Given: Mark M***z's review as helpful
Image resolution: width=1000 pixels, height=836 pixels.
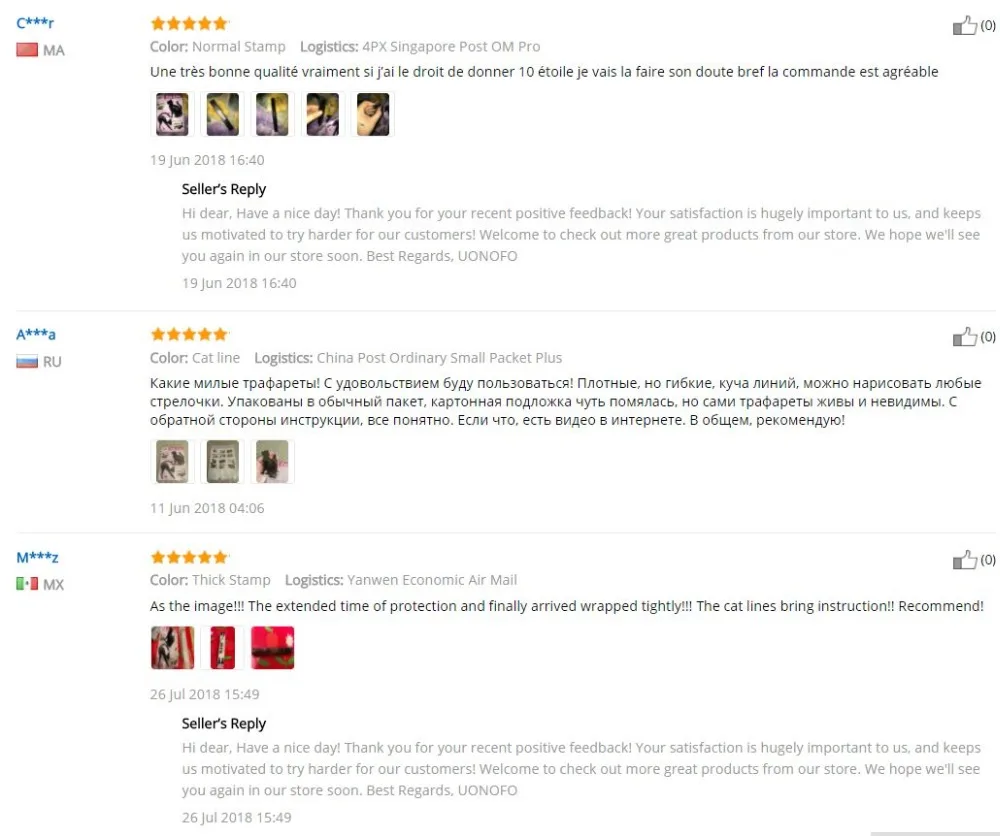Looking at the screenshot, I should coord(964,560).
